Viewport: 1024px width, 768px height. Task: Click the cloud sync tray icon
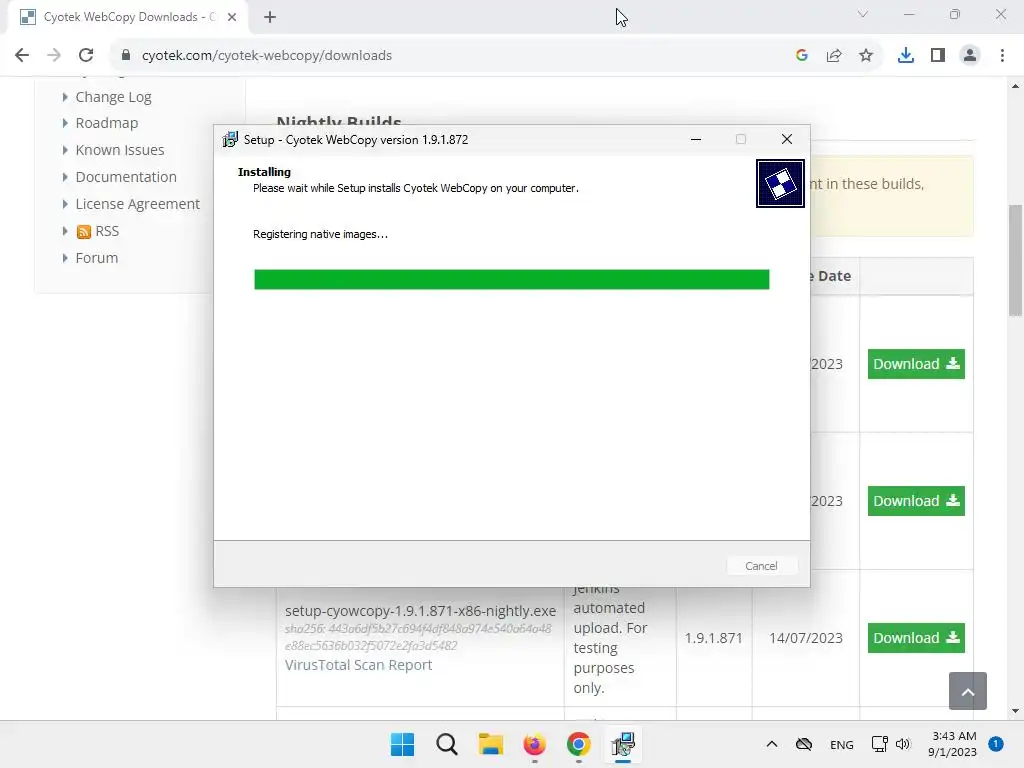(804, 744)
